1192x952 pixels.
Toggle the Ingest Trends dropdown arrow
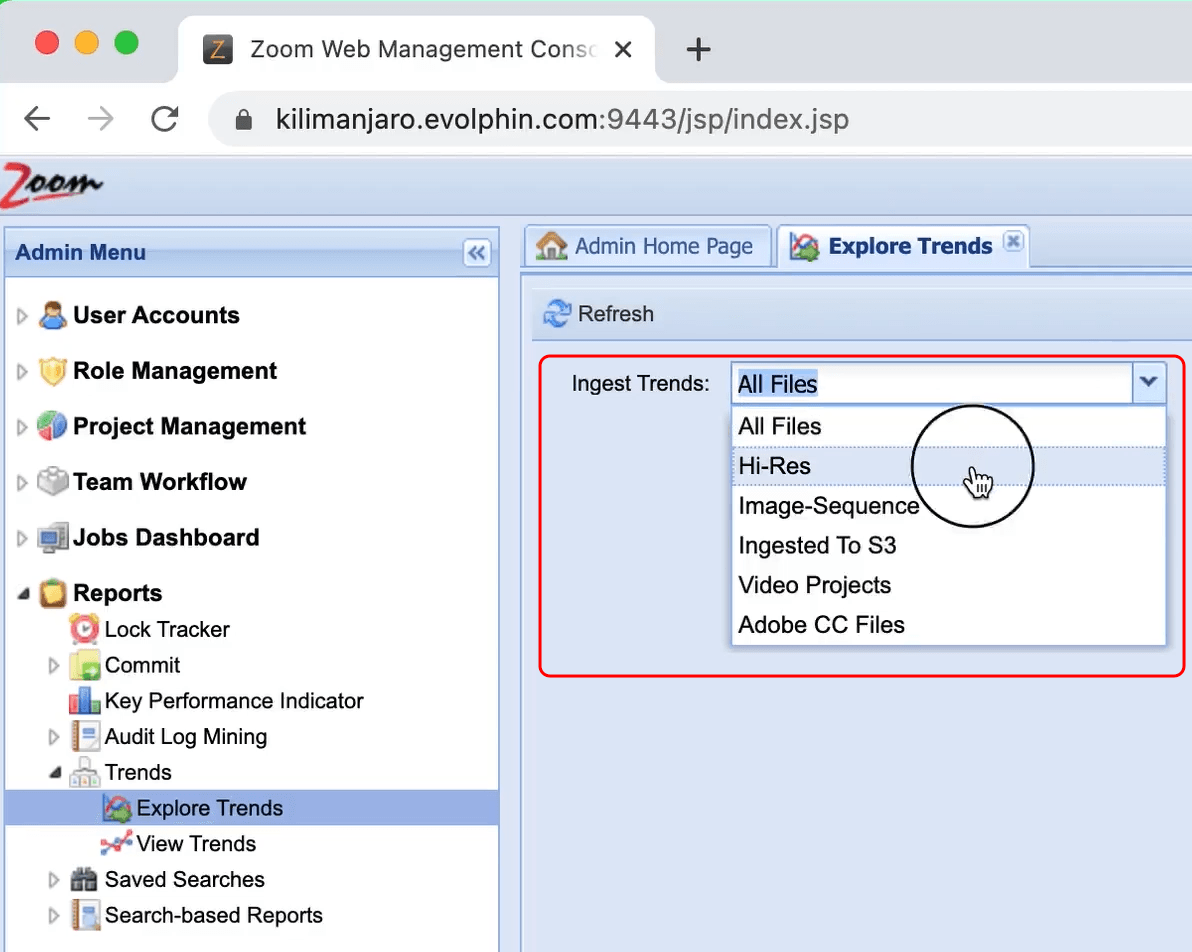1149,382
